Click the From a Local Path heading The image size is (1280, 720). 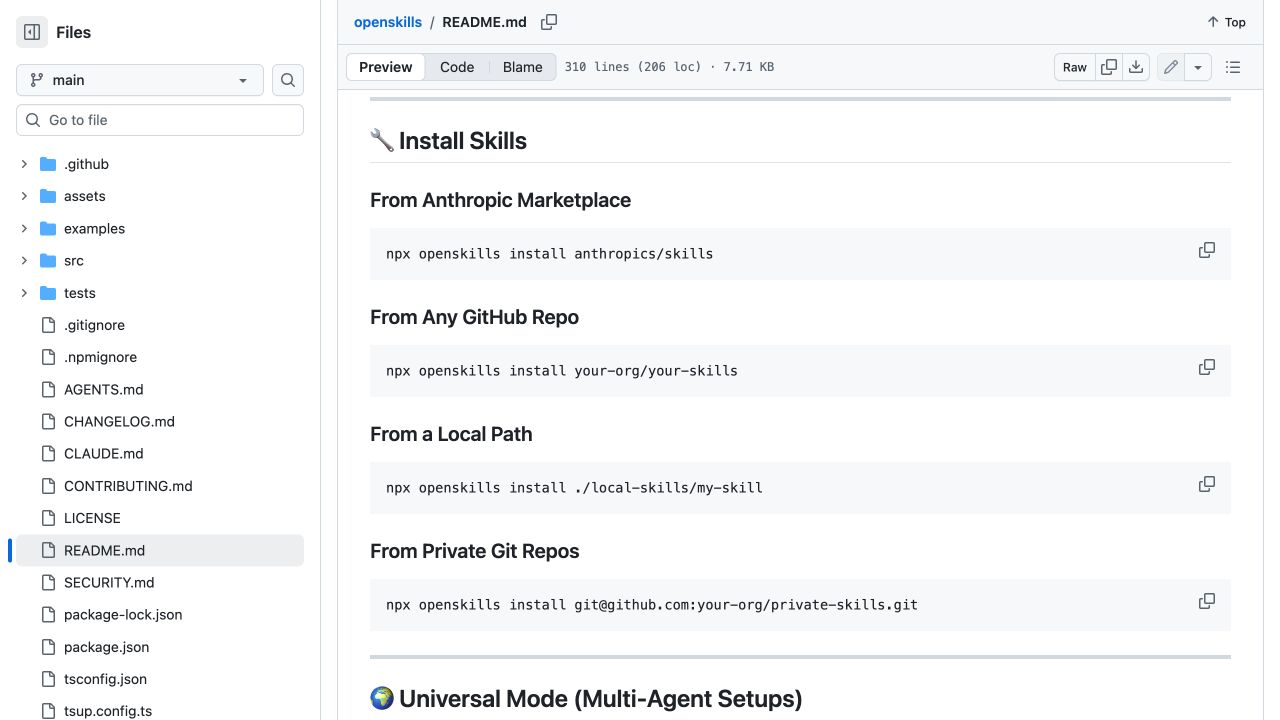point(451,434)
